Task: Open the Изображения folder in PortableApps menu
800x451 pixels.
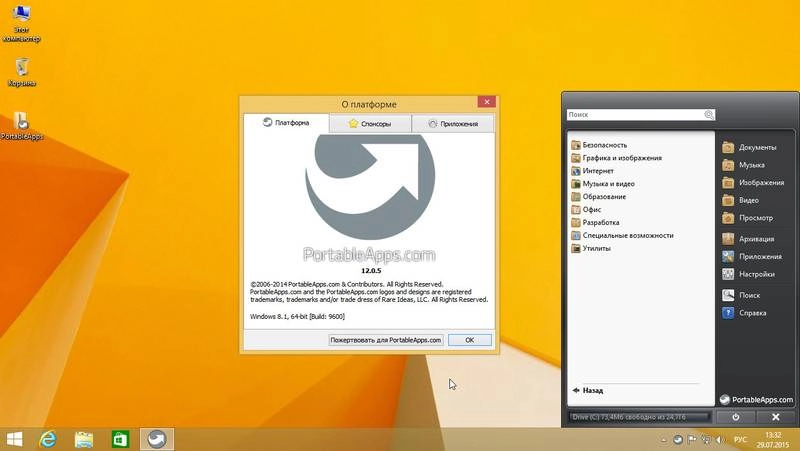Action: pos(753,183)
